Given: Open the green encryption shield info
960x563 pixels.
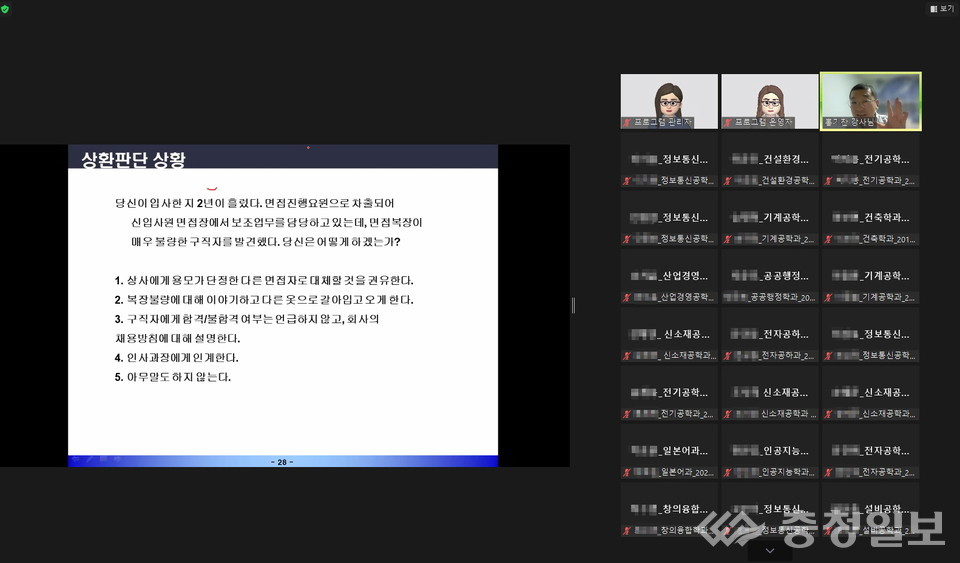Looking at the screenshot, I should tap(5, 9).
